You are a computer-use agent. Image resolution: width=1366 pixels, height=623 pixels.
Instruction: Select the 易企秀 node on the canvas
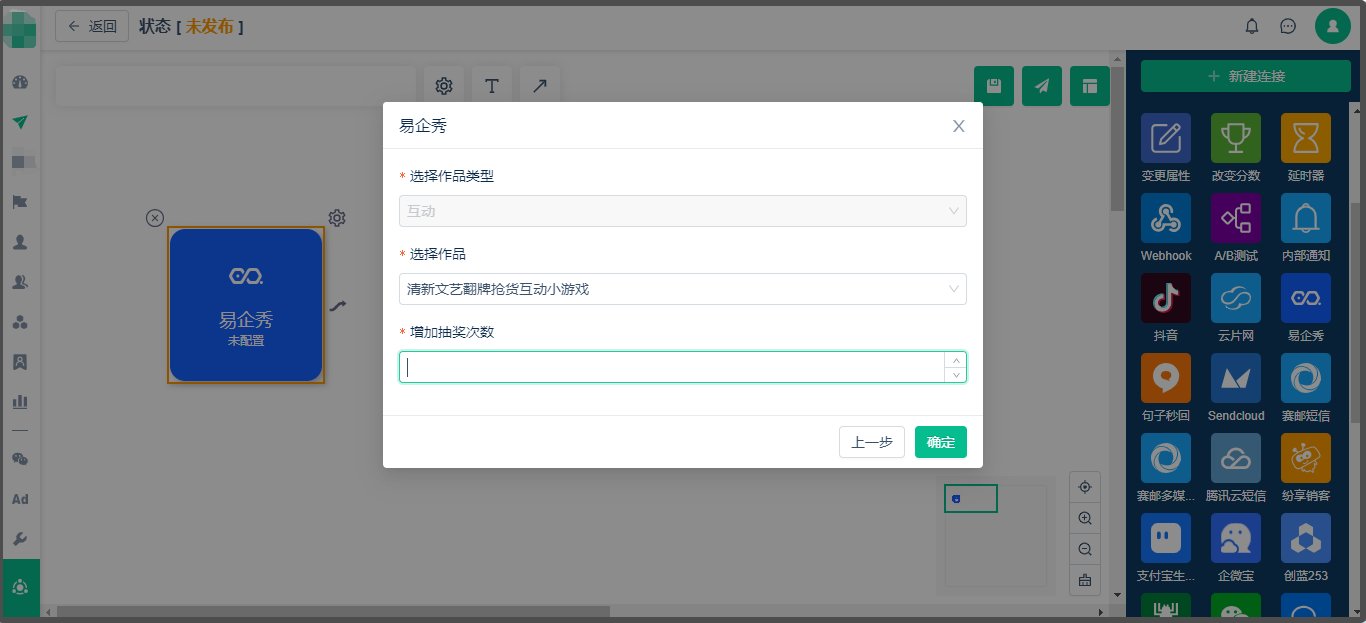pos(246,305)
